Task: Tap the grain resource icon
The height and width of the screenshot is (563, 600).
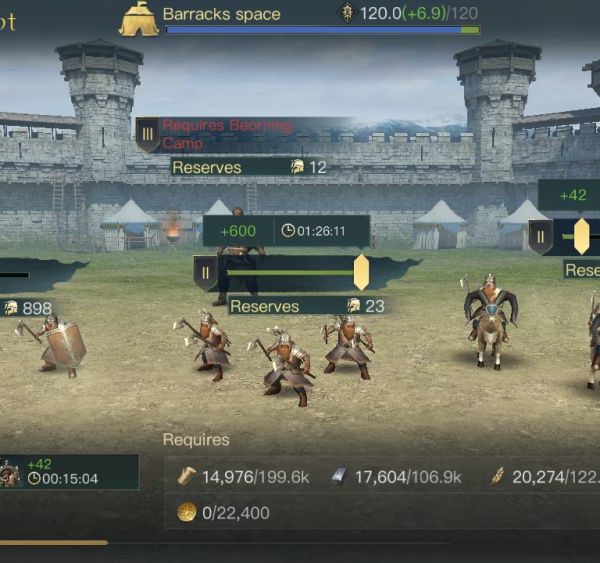Action: (x=497, y=477)
